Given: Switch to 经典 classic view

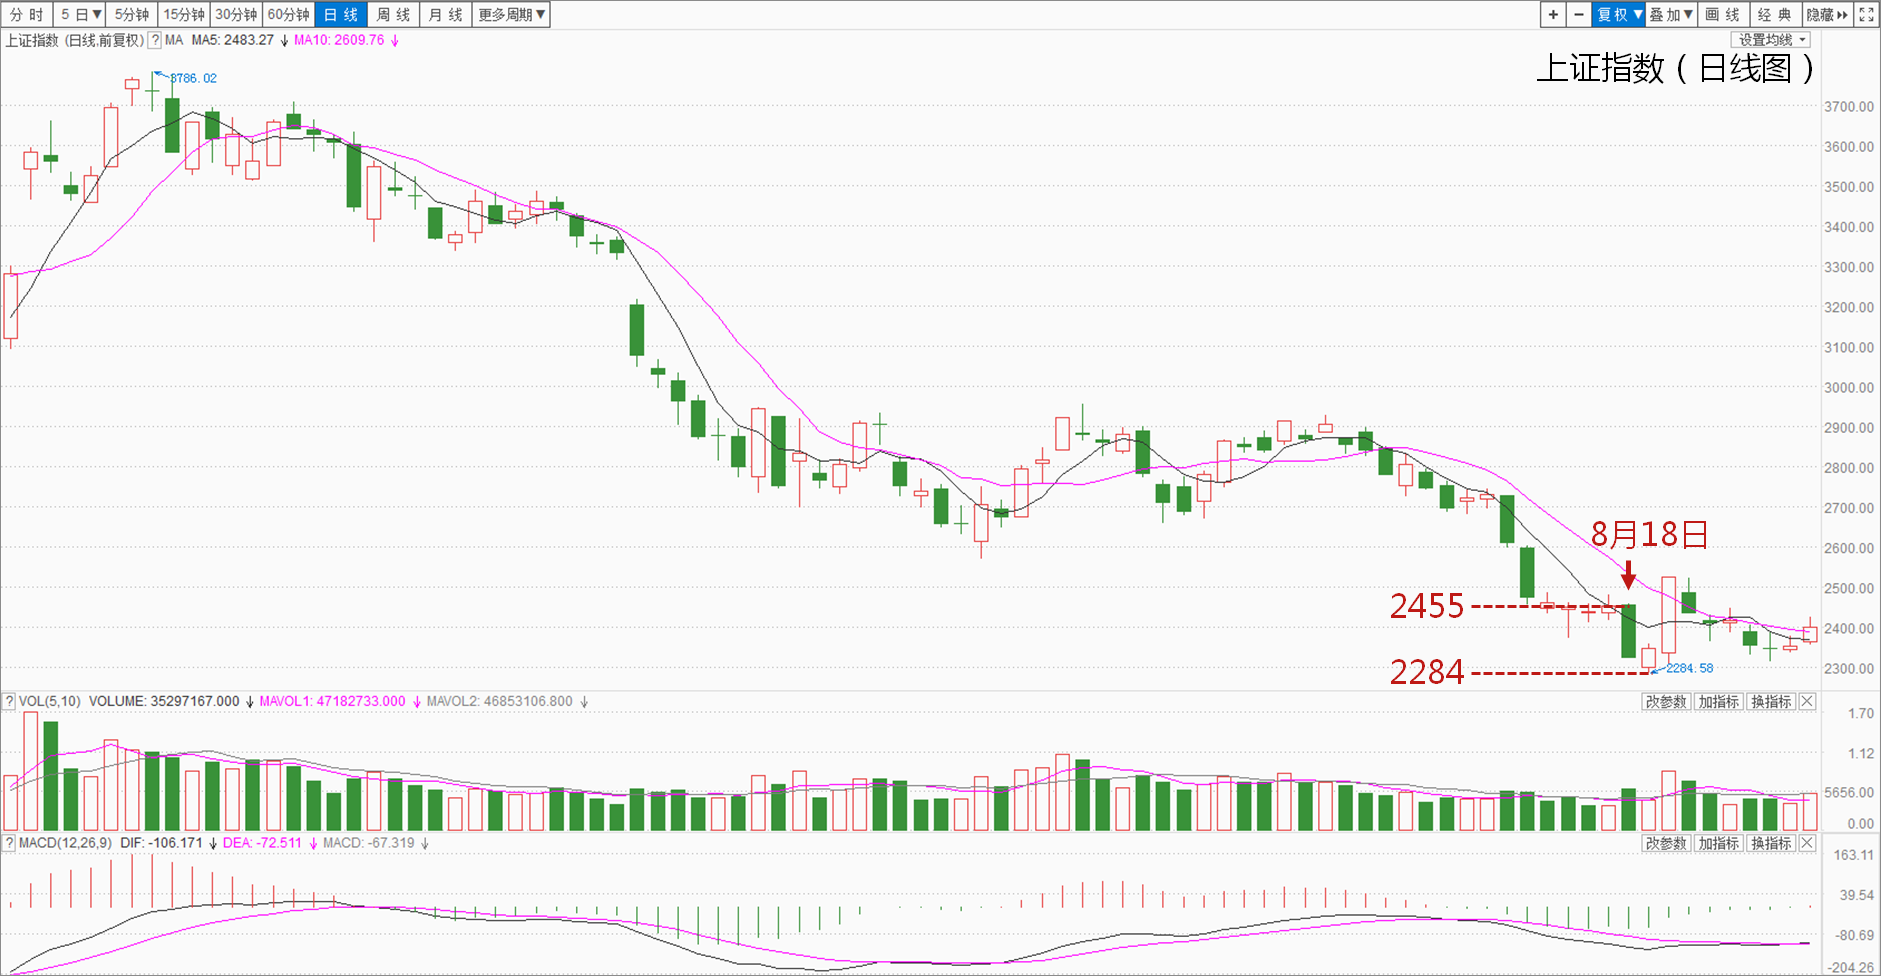Looking at the screenshot, I should (1774, 15).
